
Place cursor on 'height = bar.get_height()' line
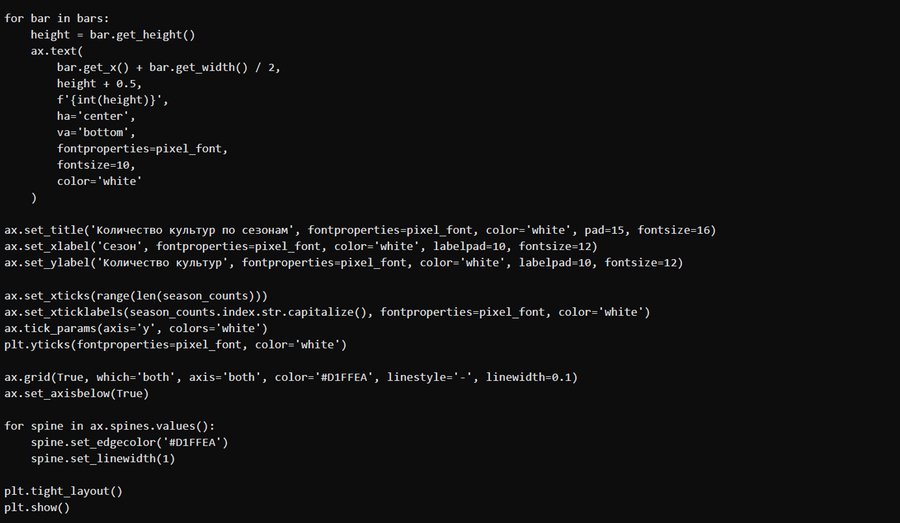[x=112, y=34]
